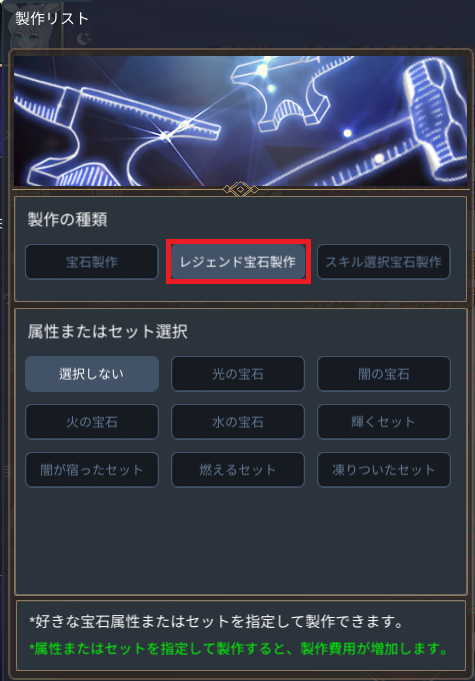Select the 凍りついたセット option
The height and width of the screenshot is (681, 475).
384,469
